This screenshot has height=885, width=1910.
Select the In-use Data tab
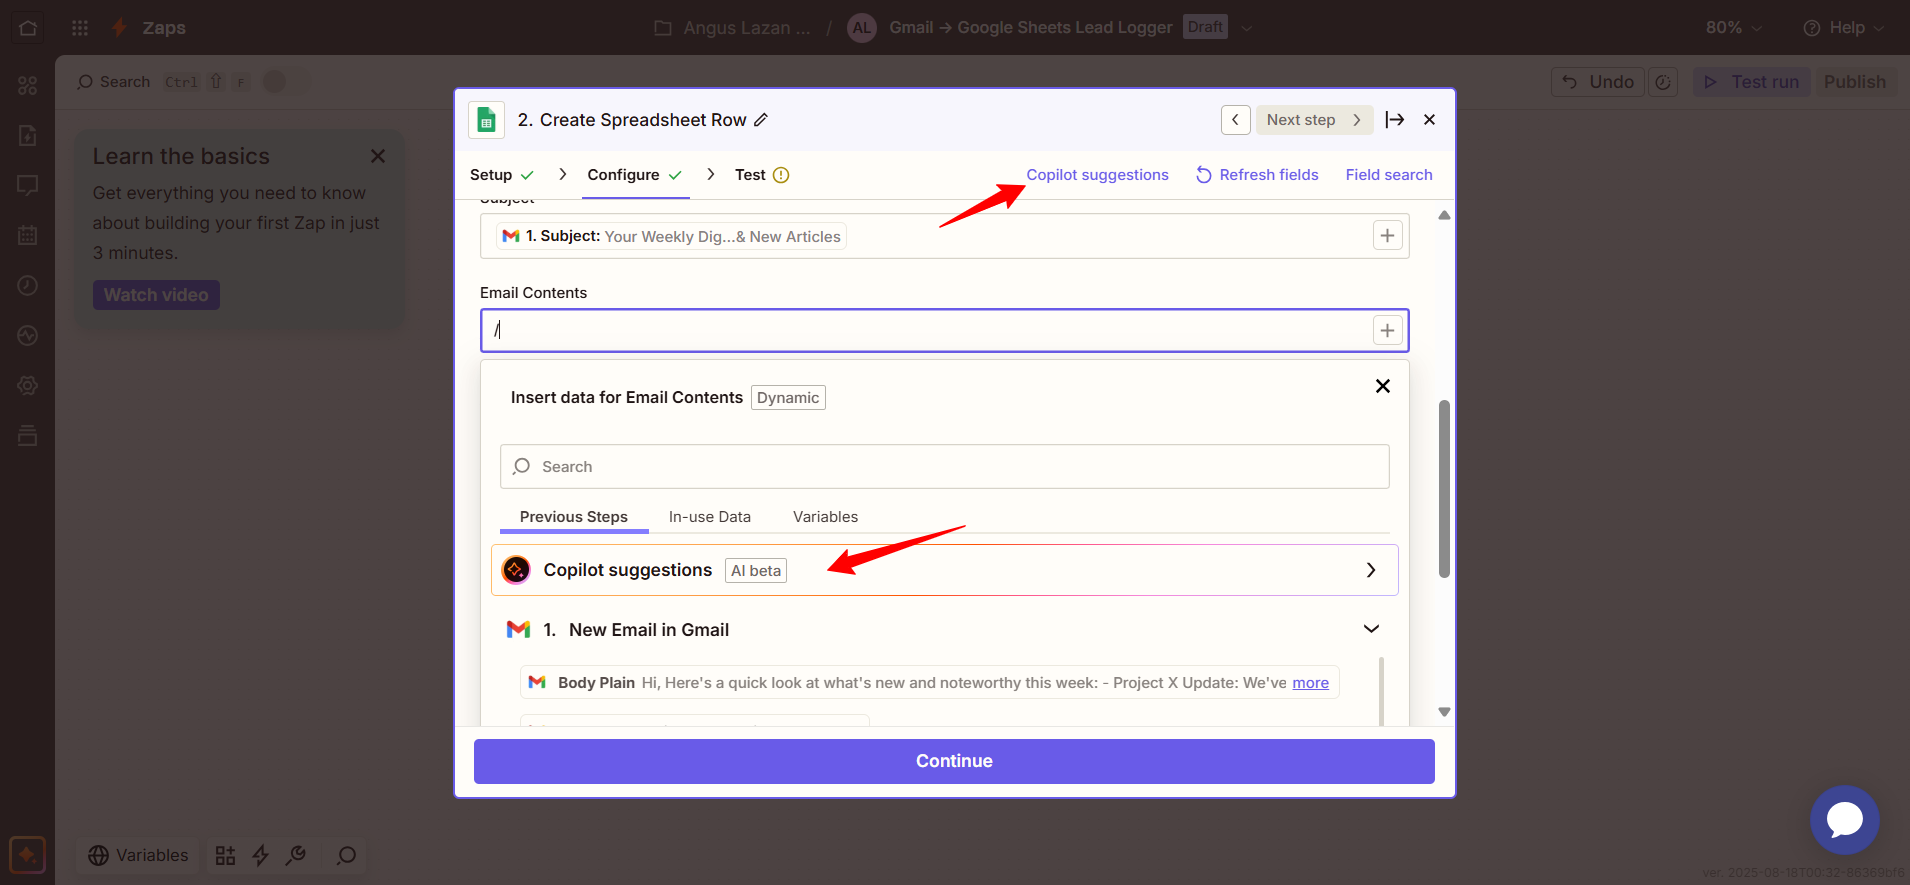(710, 517)
